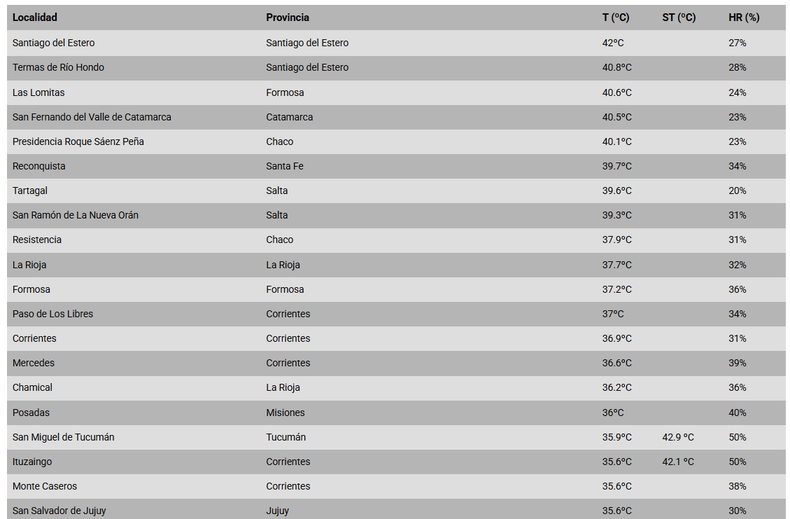The height and width of the screenshot is (519, 790).
Task: Select the Monte Caseros locality cell
Action: tap(45, 486)
